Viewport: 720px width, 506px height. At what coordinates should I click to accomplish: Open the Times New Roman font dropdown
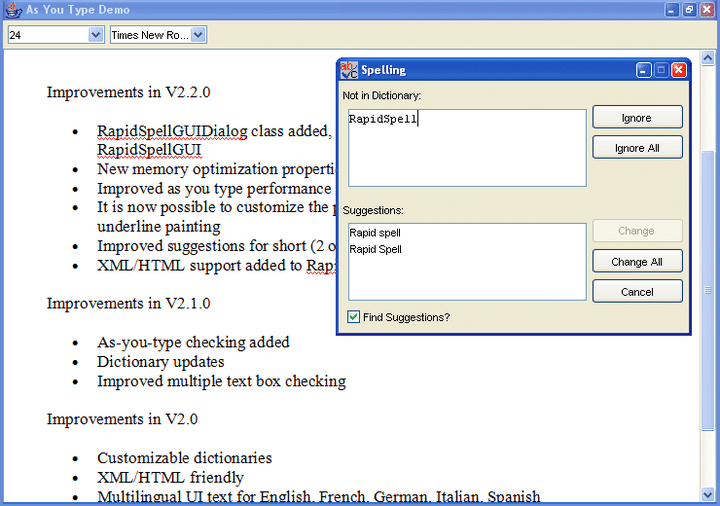coord(198,35)
